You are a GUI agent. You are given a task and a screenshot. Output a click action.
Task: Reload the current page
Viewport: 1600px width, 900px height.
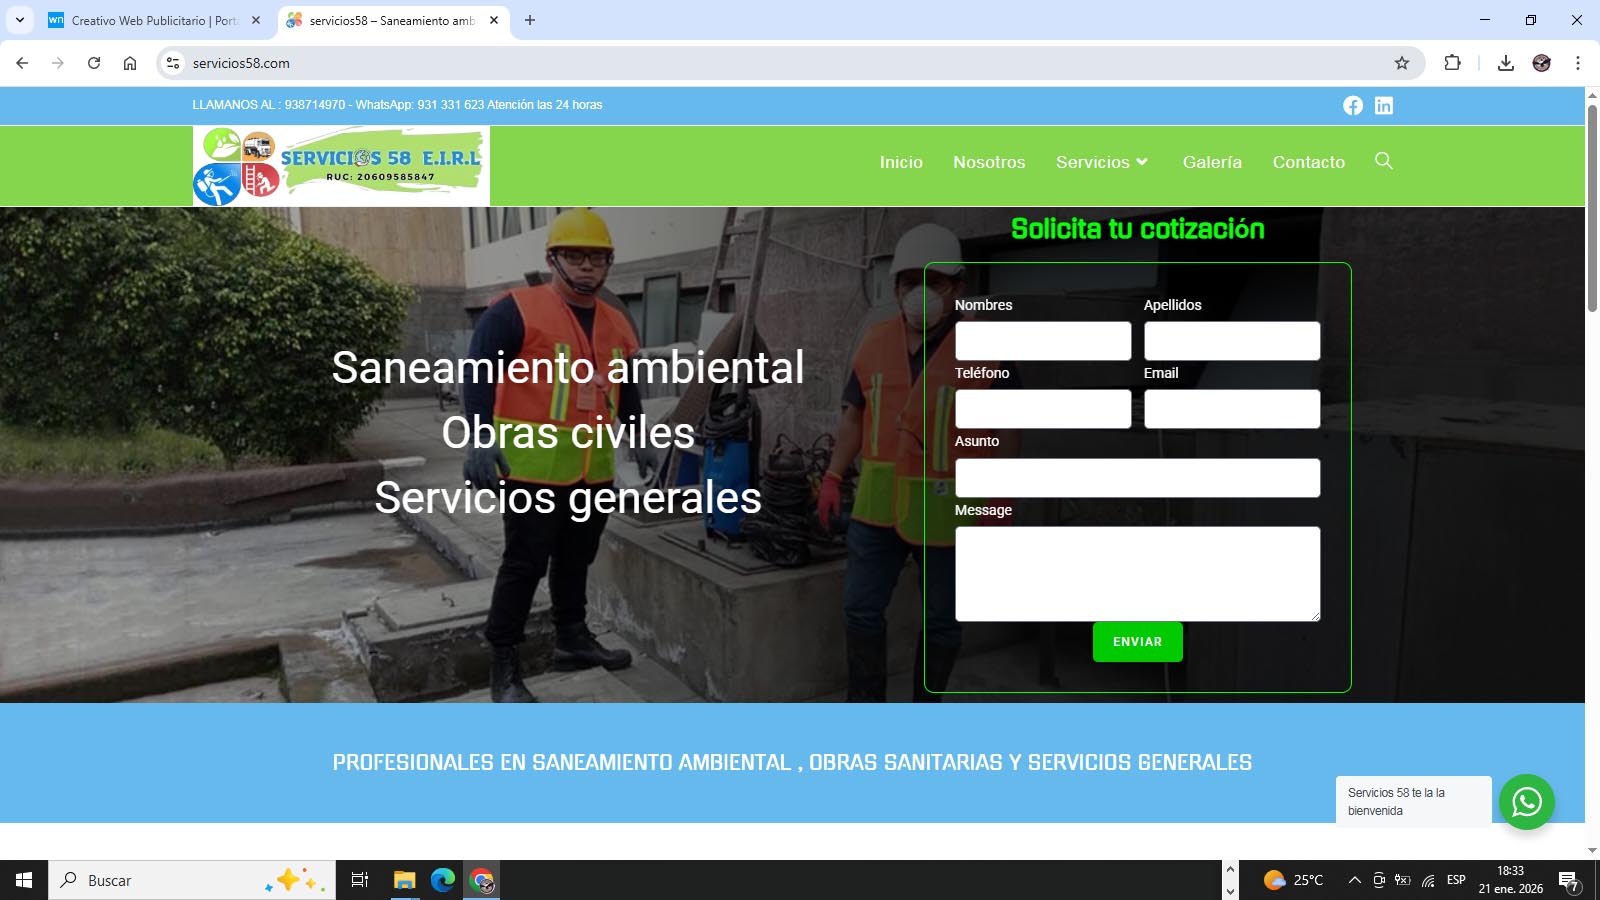[94, 63]
